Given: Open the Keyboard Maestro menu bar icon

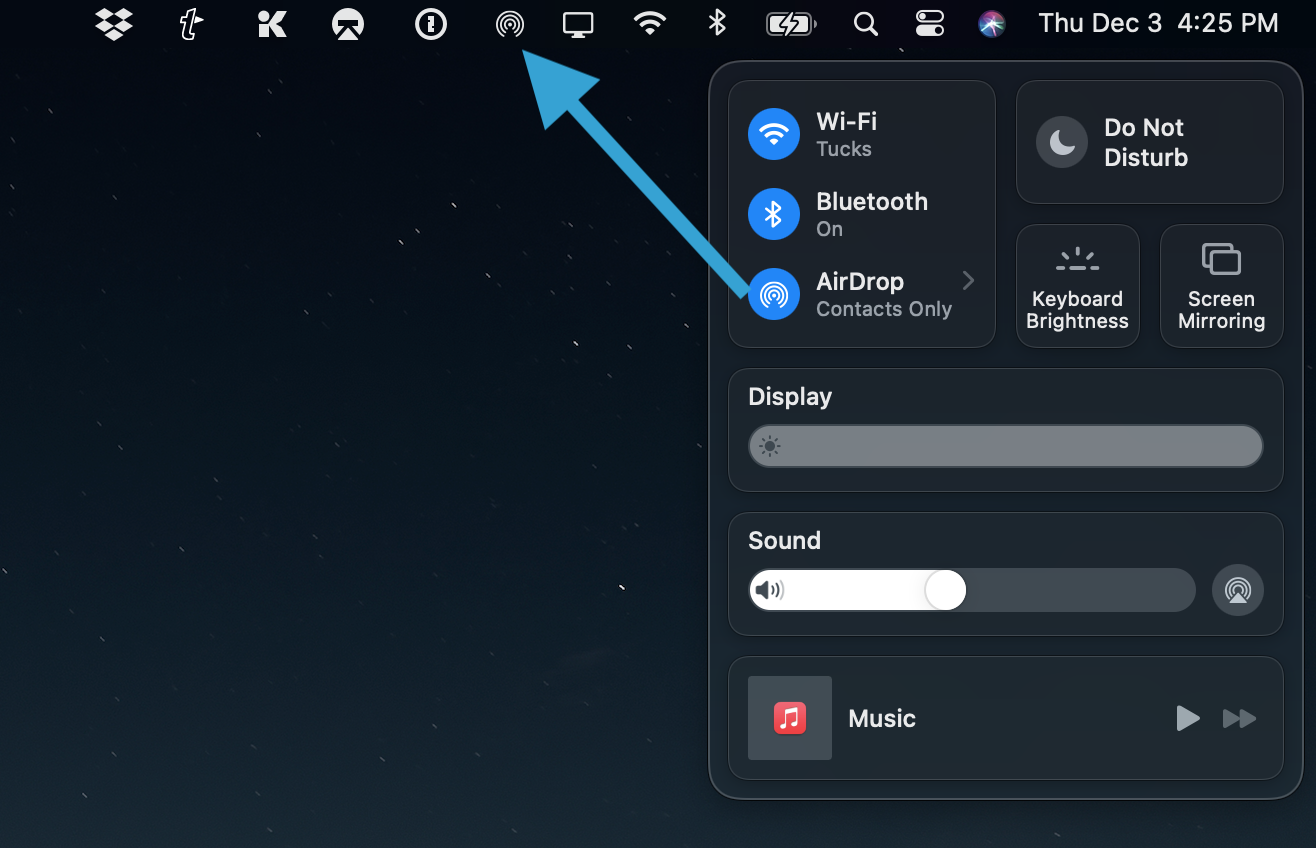Looking at the screenshot, I should tap(271, 24).
